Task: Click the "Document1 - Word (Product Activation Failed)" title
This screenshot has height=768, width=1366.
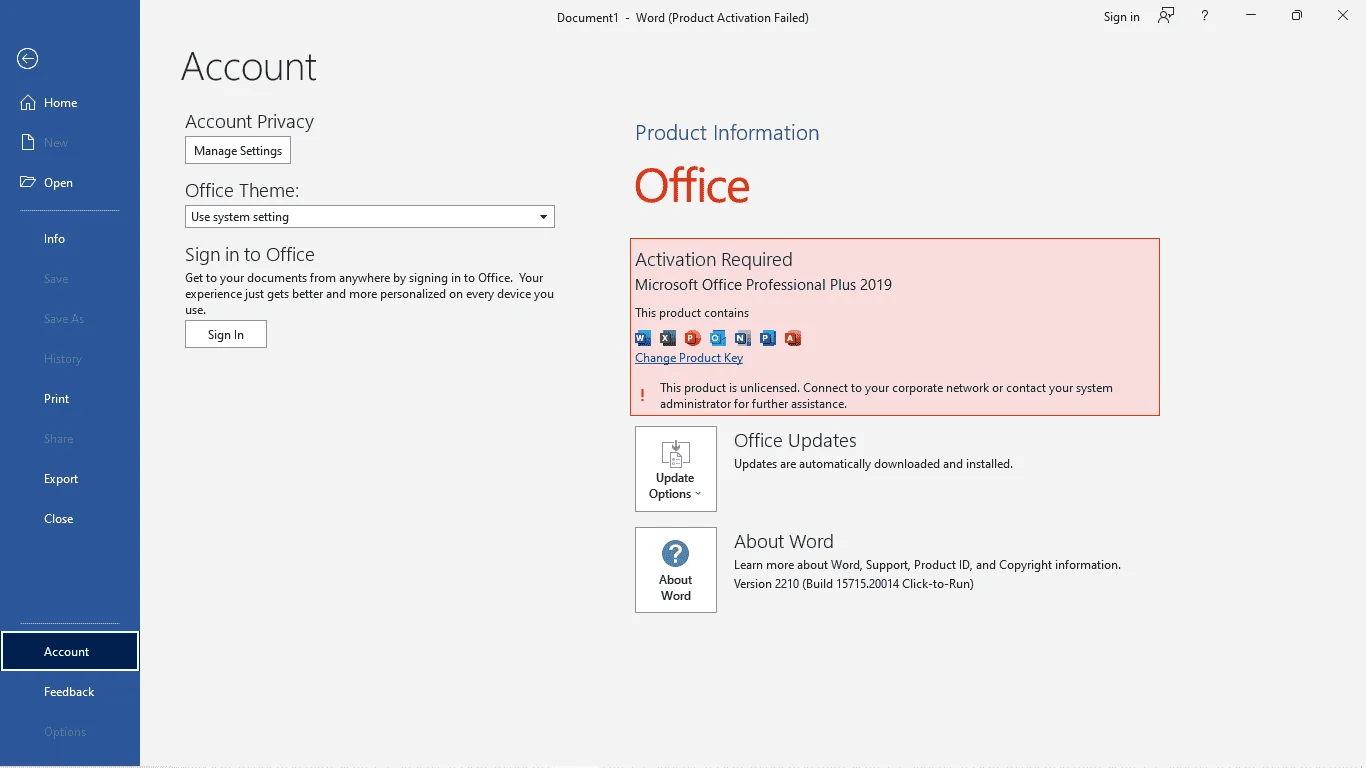Action: 683,17
